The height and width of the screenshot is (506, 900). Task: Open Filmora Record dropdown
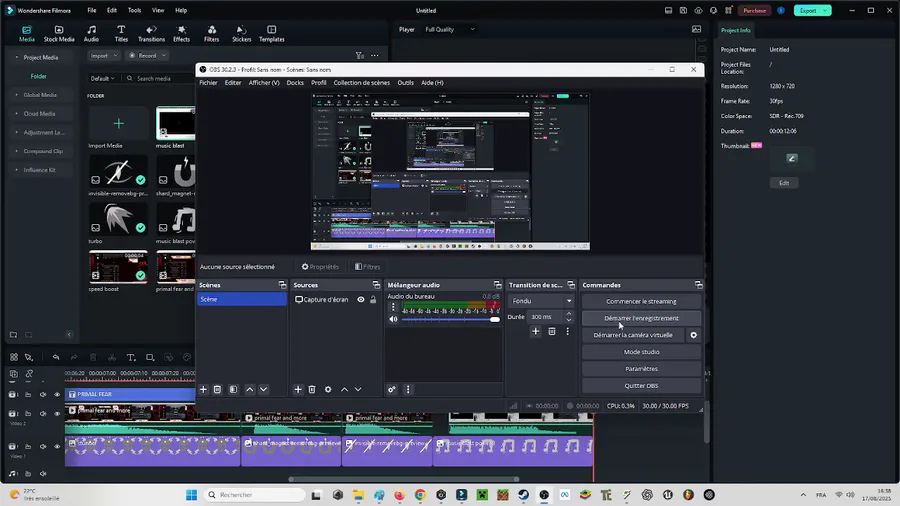pyautogui.click(x=147, y=56)
